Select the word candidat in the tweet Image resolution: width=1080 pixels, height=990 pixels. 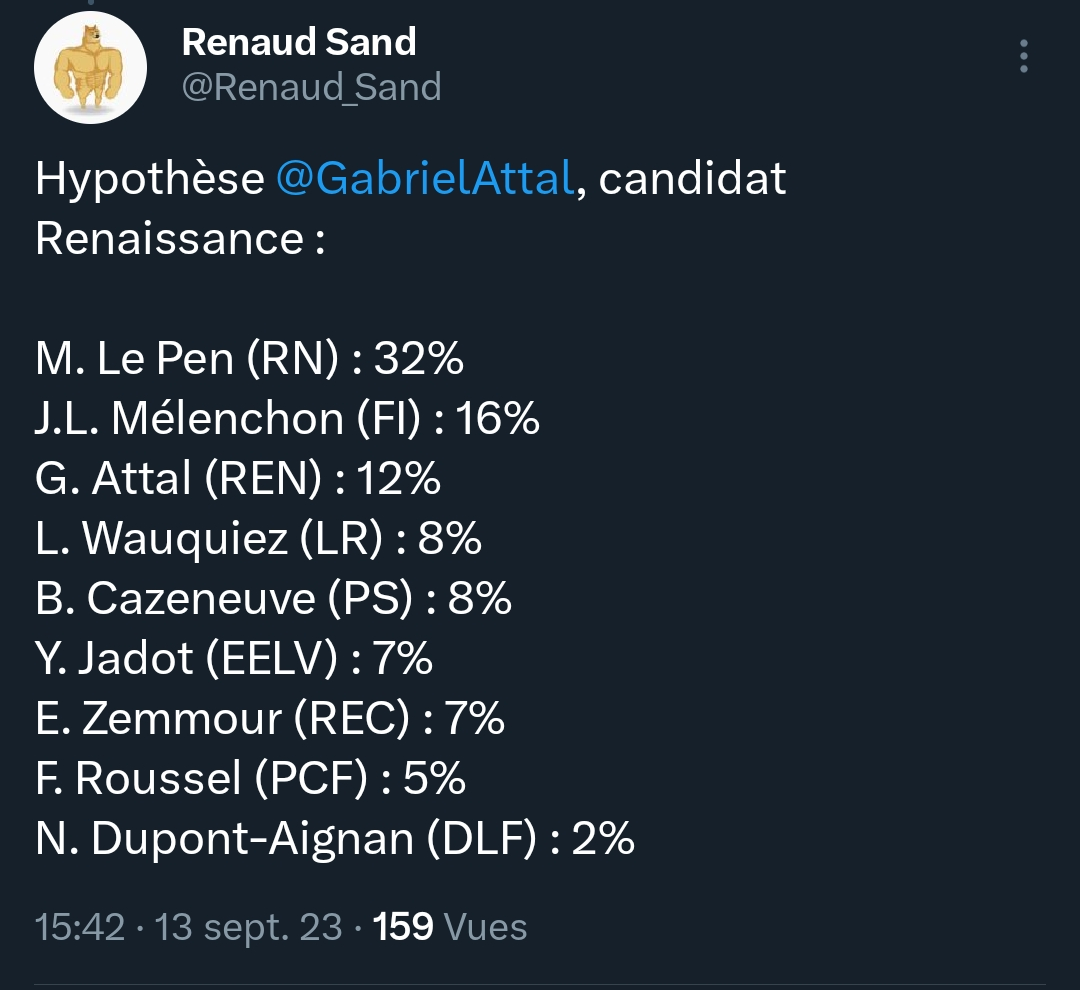tap(692, 178)
